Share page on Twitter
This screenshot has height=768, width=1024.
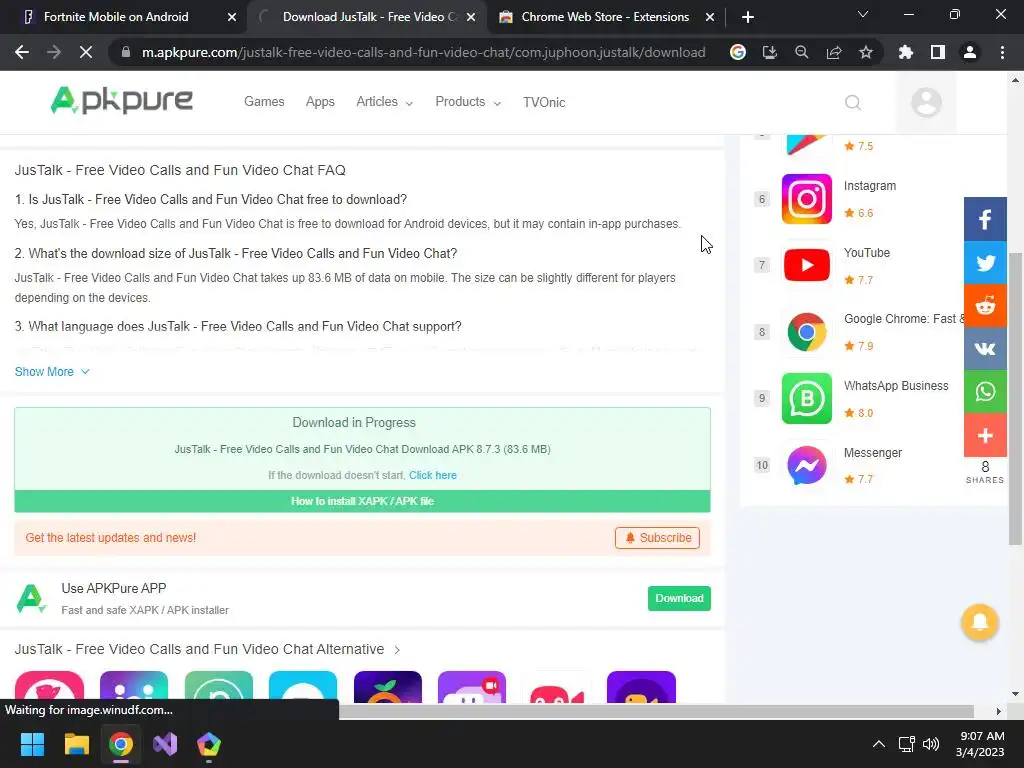click(985, 263)
